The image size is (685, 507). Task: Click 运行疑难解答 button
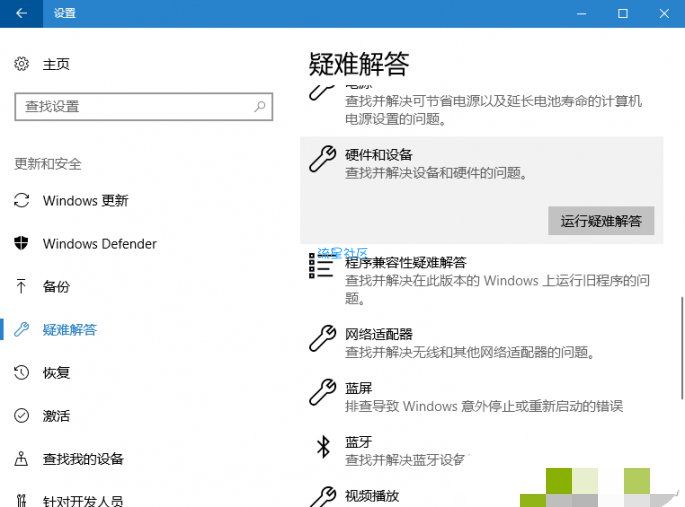pos(601,221)
